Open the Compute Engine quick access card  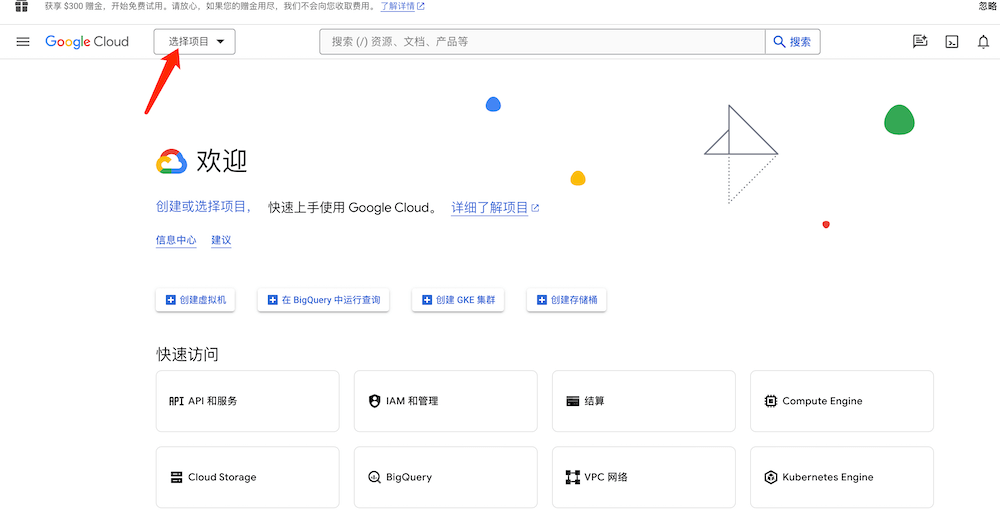click(x=841, y=401)
